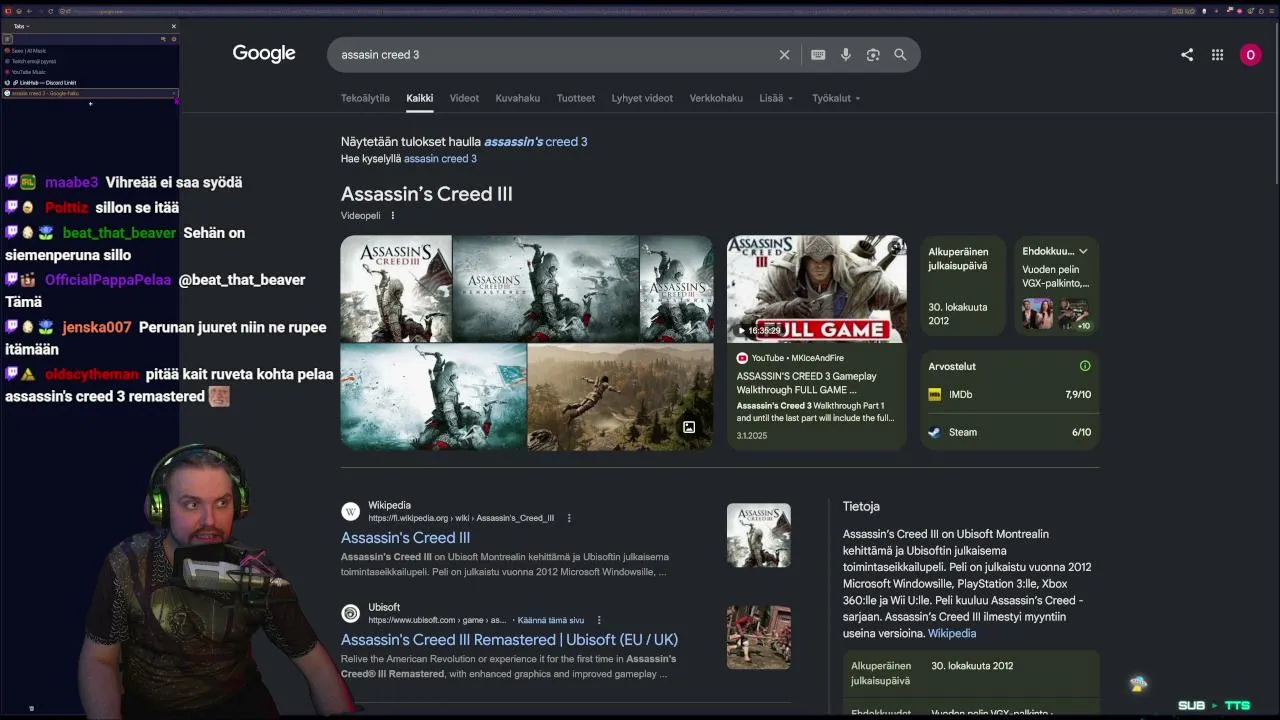
Task: Expand the Lisää filter dropdown
Action: [x=776, y=98]
